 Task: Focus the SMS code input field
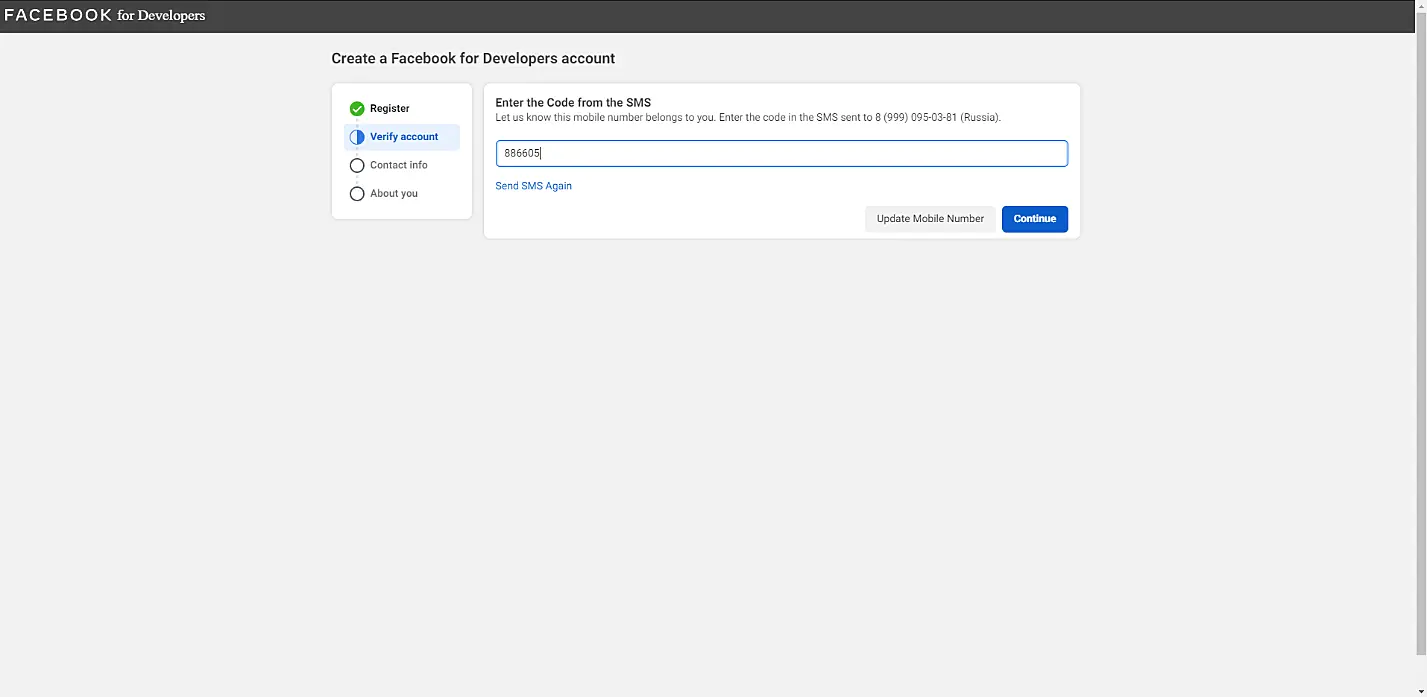point(781,154)
